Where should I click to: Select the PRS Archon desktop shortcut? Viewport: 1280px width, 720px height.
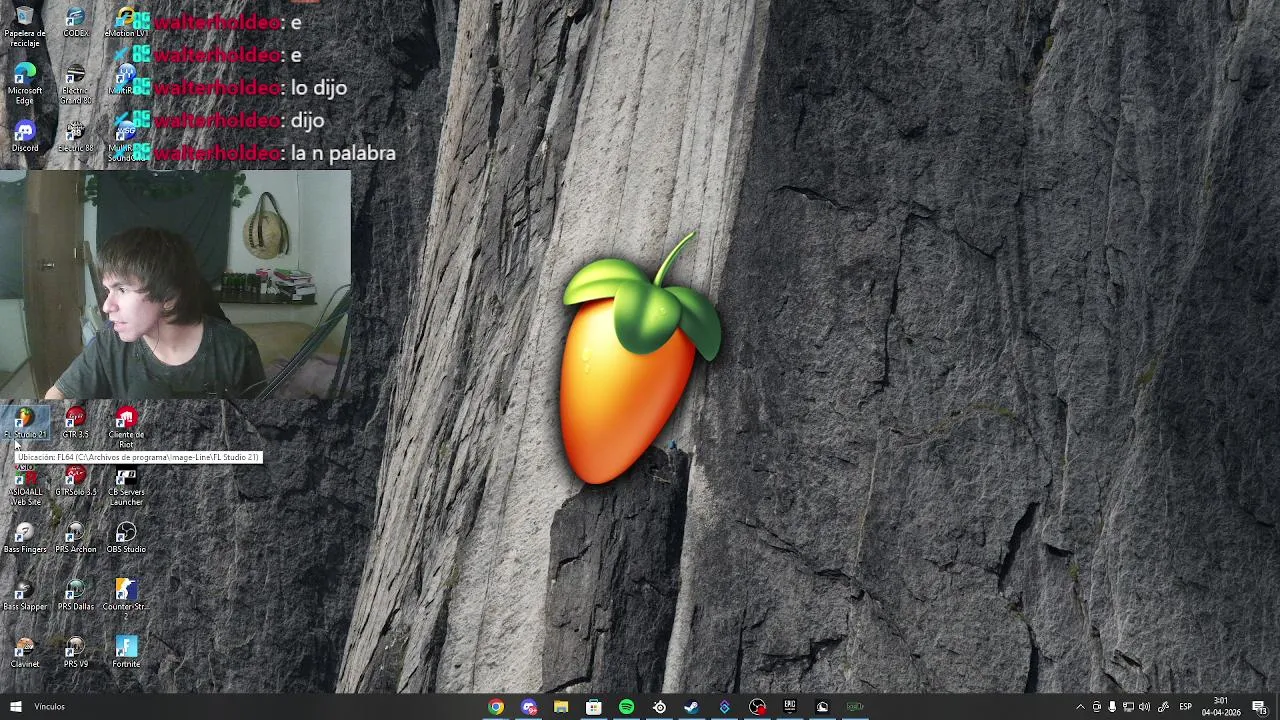pos(76,538)
